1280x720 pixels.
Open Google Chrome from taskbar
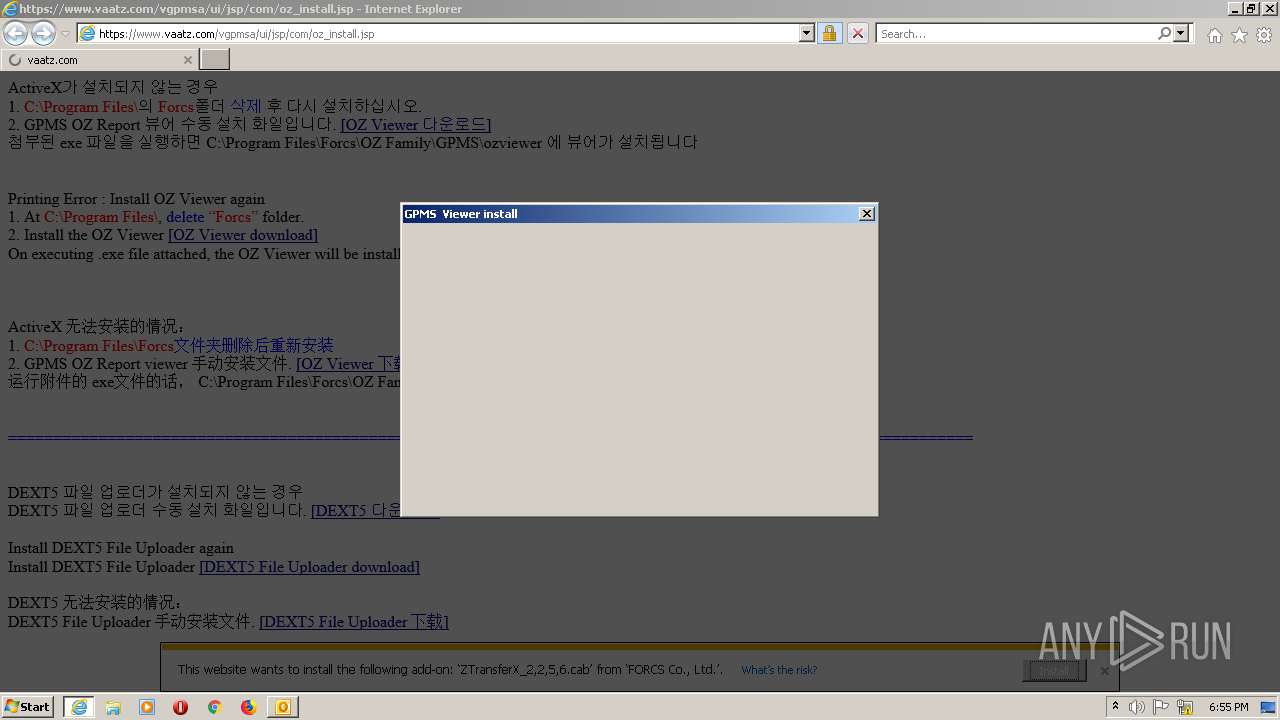pyautogui.click(x=215, y=707)
